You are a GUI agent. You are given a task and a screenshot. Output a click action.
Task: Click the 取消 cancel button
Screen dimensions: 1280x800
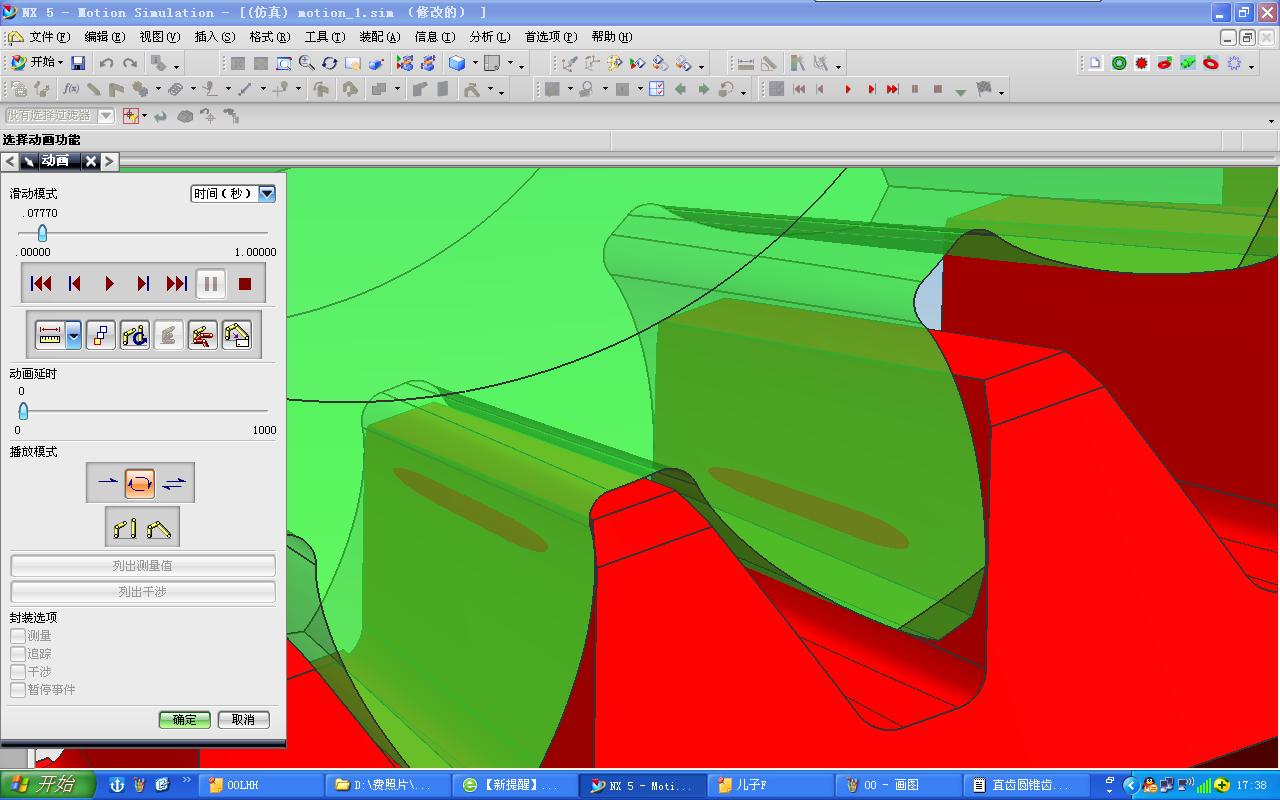[243, 720]
